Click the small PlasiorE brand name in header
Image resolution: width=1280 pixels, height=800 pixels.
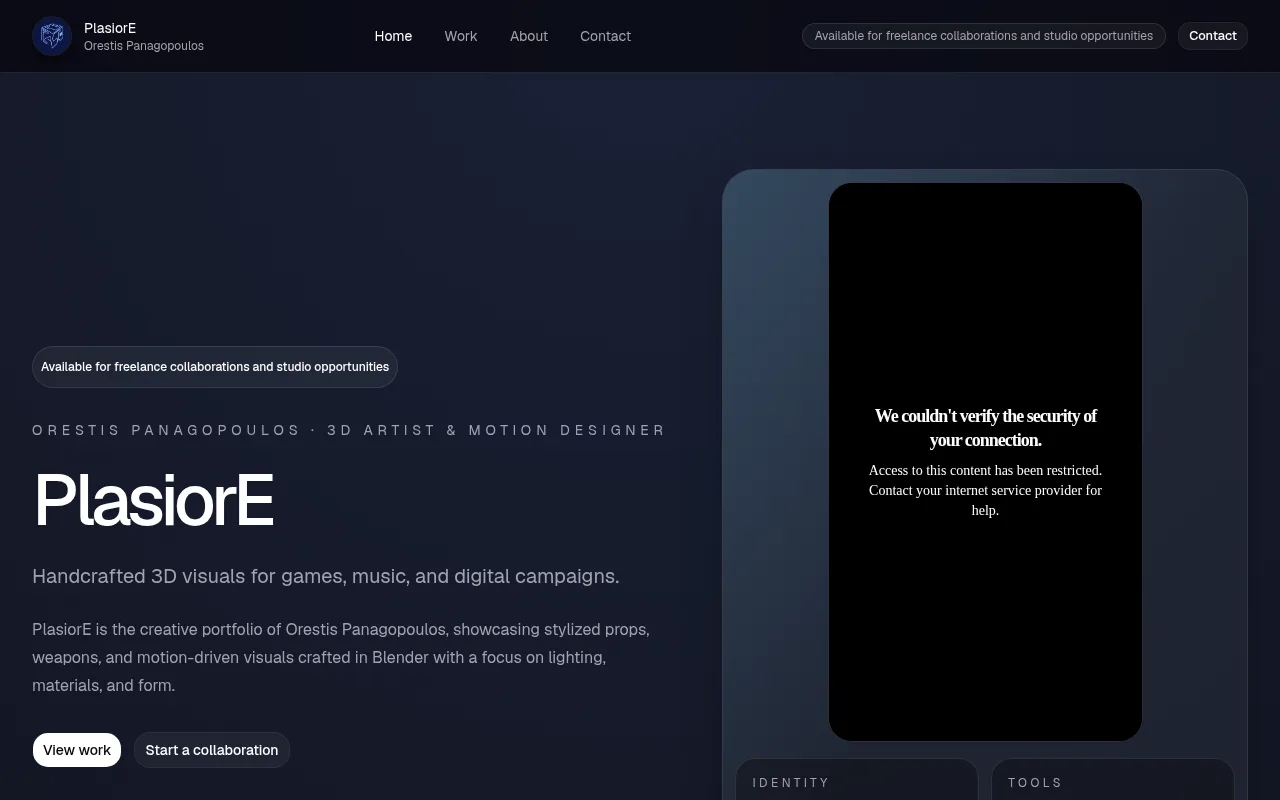click(x=110, y=28)
